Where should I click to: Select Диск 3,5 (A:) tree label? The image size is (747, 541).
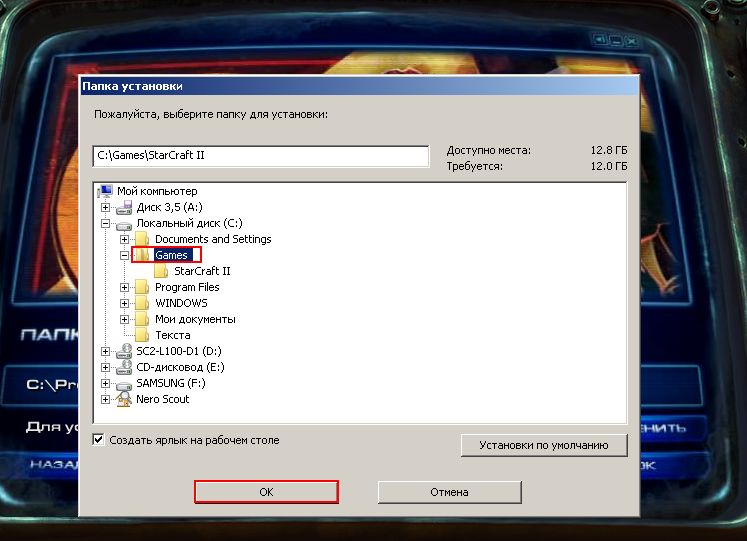click(x=170, y=207)
